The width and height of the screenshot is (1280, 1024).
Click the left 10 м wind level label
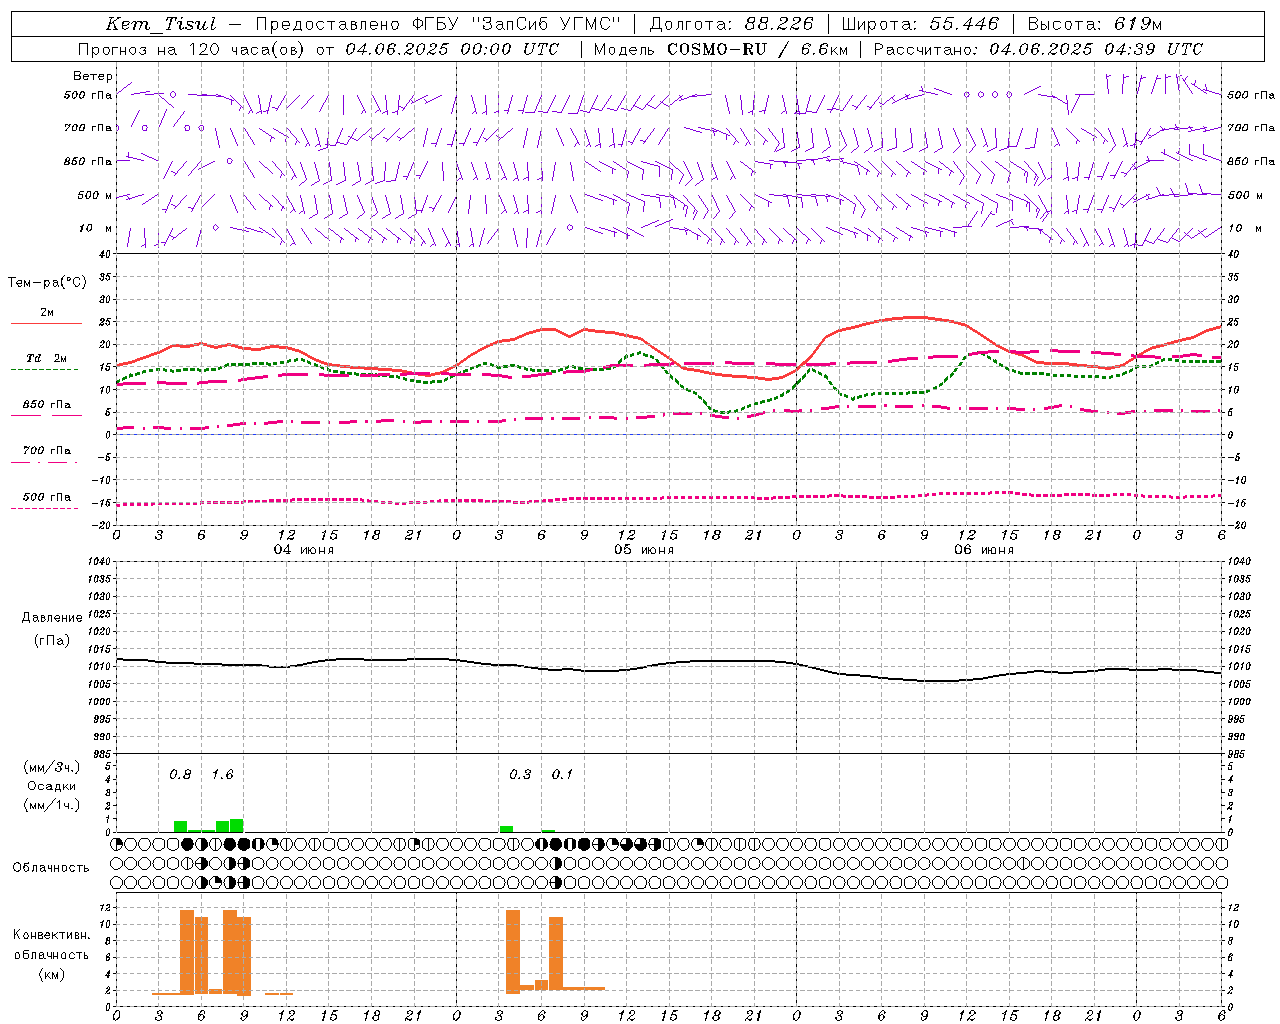tap(96, 228)
